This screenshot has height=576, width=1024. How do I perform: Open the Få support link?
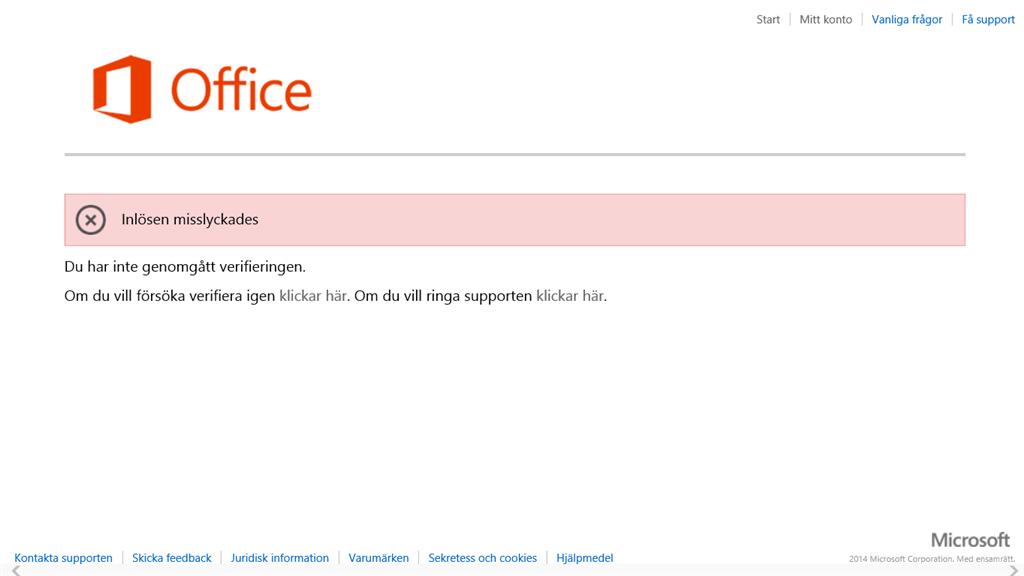(x=988, y=20)
